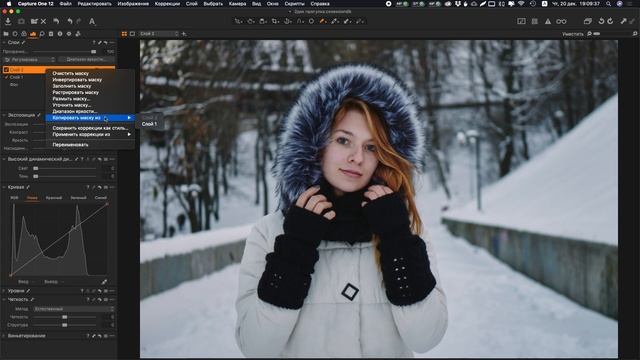Choose Сохранить коррекции как стиль…

pyautogui.click(x=90, y=128)
